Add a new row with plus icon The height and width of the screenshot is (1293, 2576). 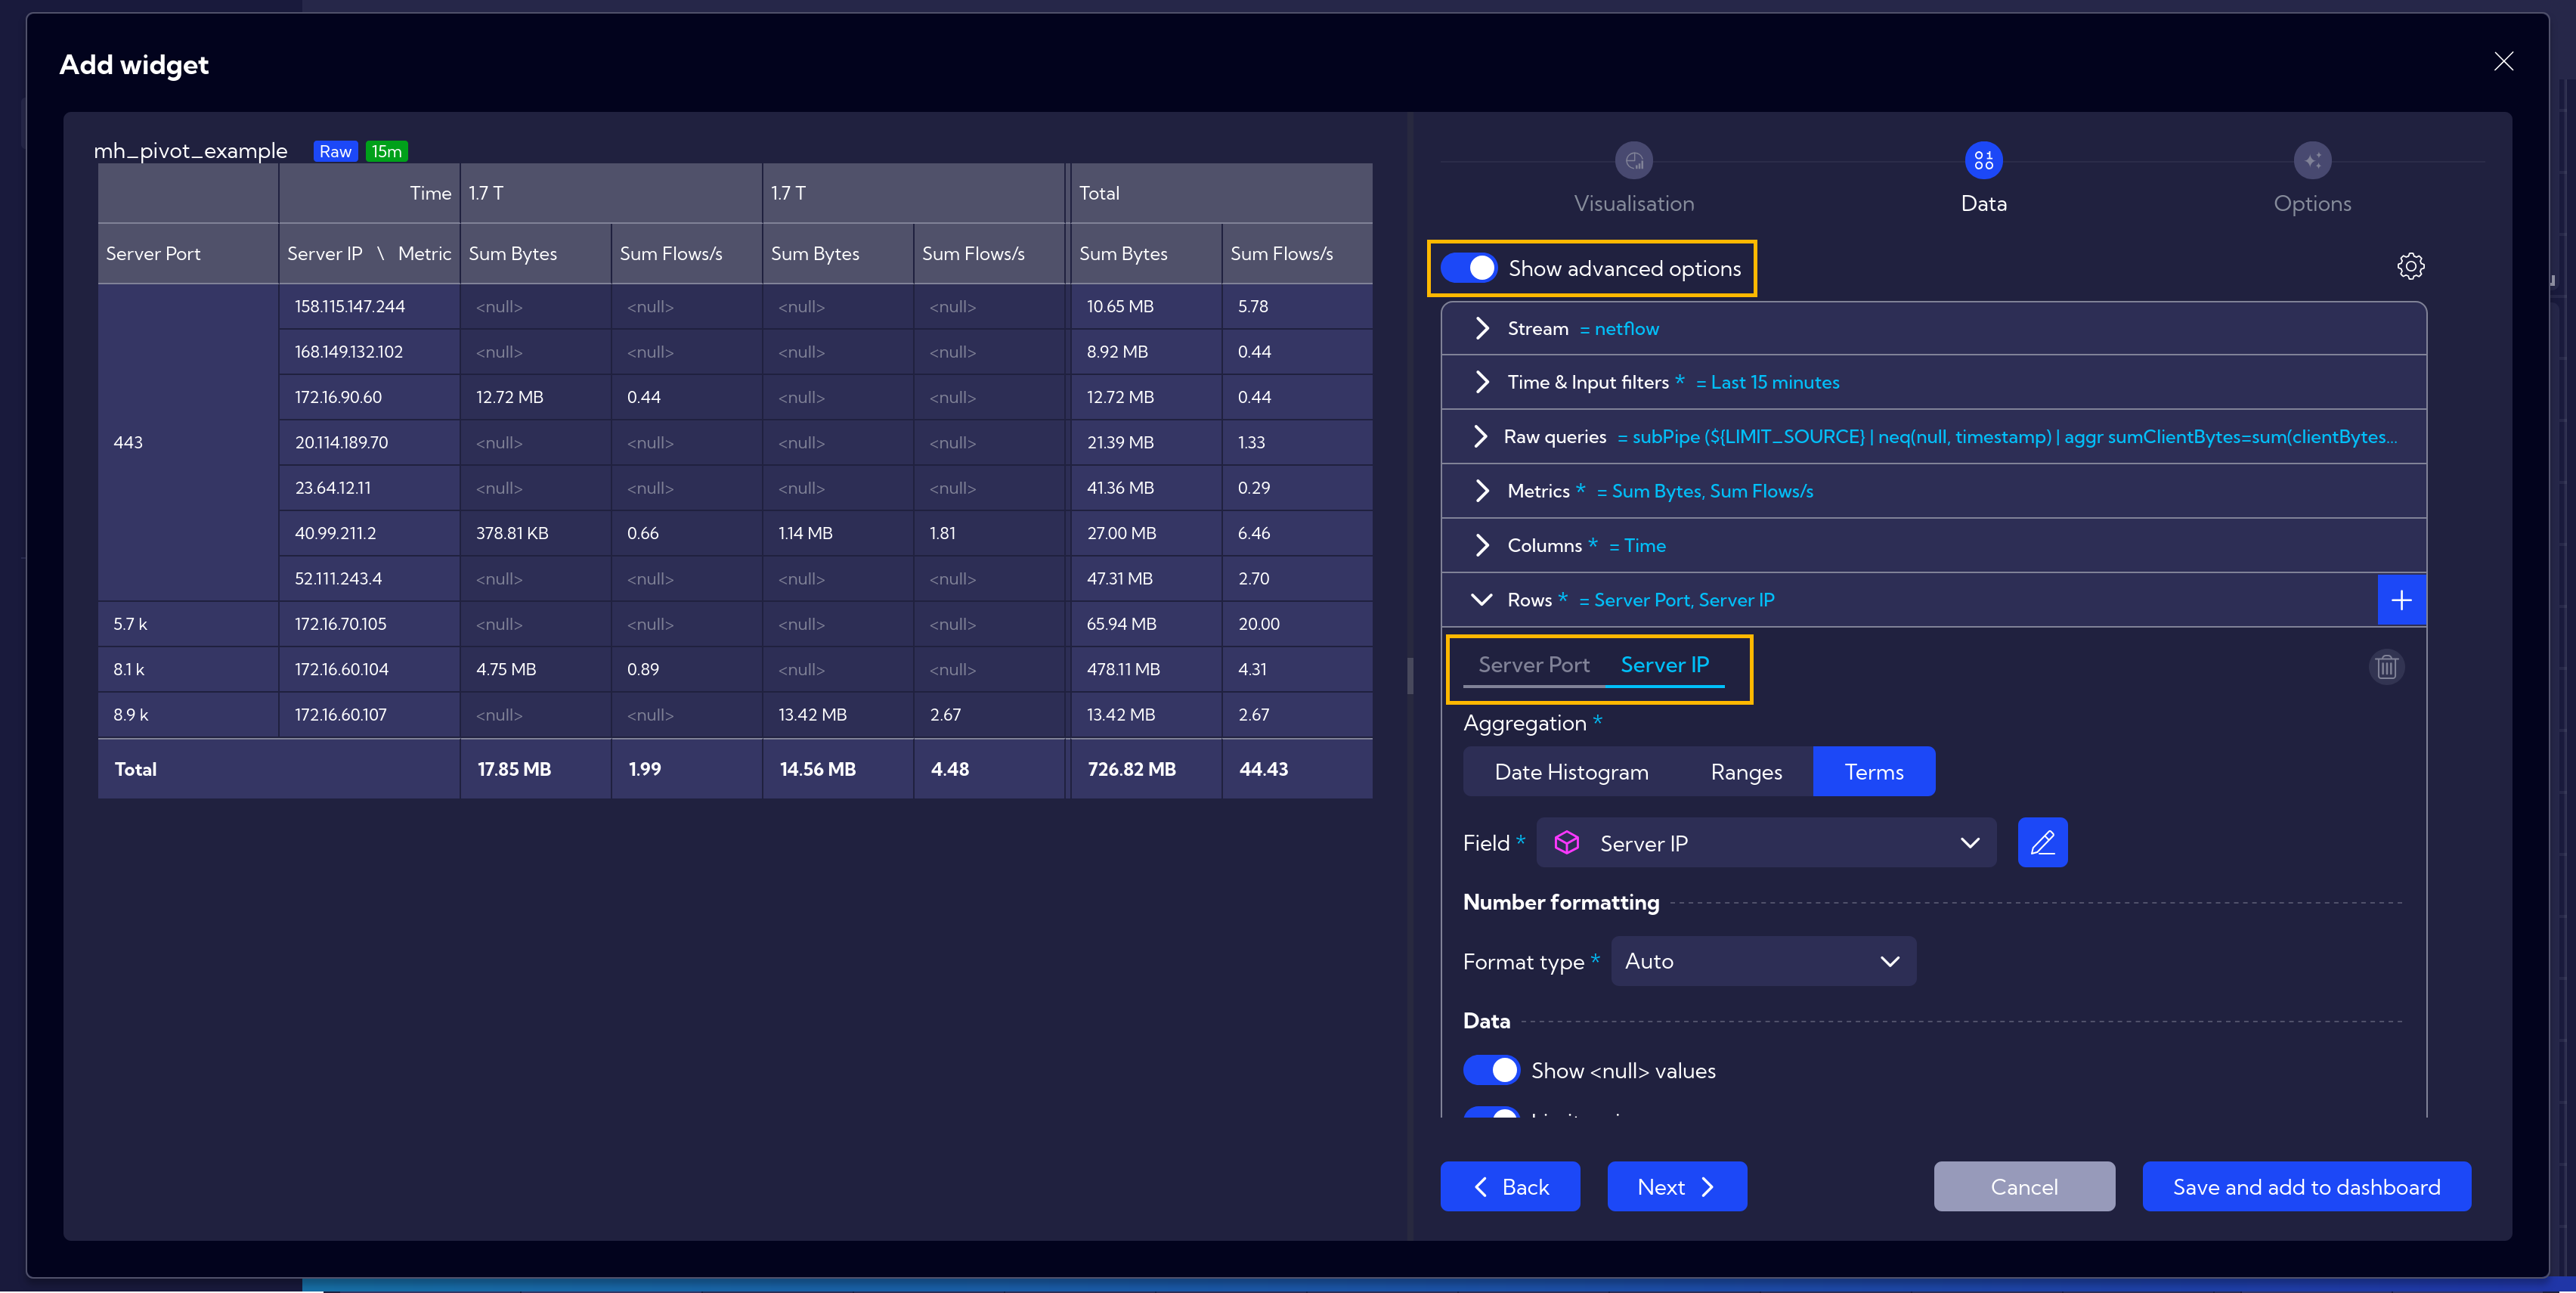click(x=2401, y=600)
